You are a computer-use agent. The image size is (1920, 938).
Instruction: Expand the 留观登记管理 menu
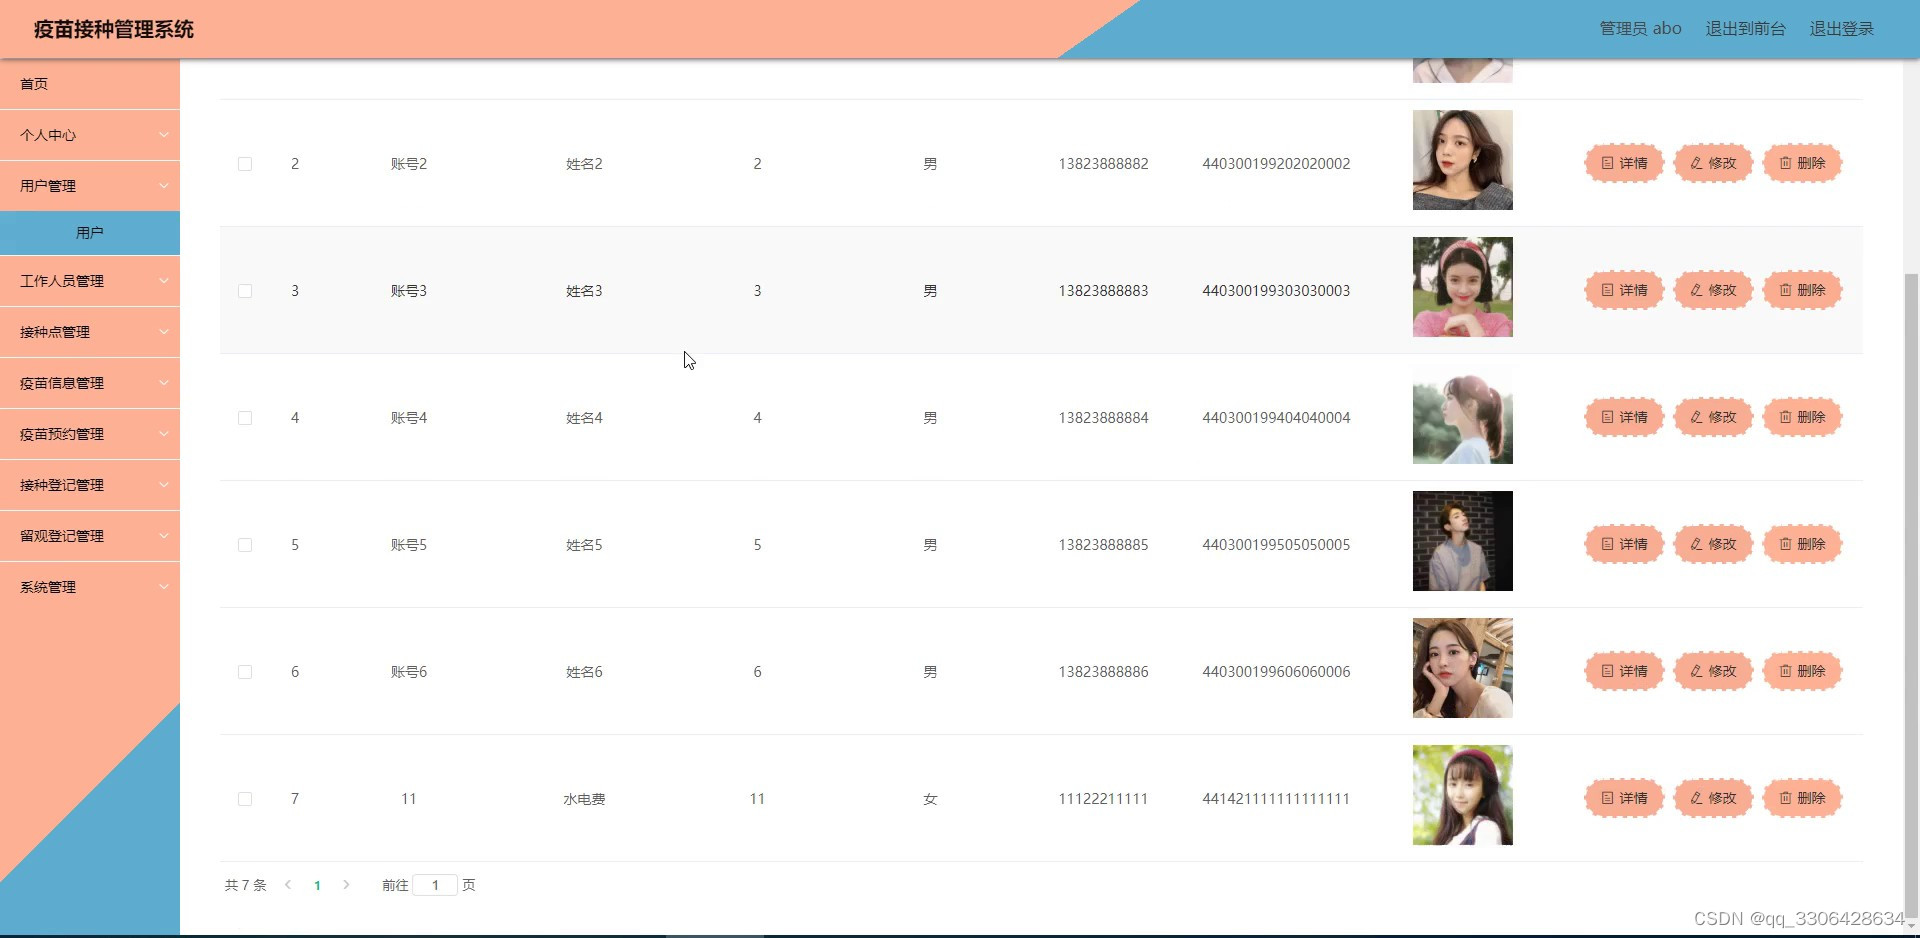[90, 536]
